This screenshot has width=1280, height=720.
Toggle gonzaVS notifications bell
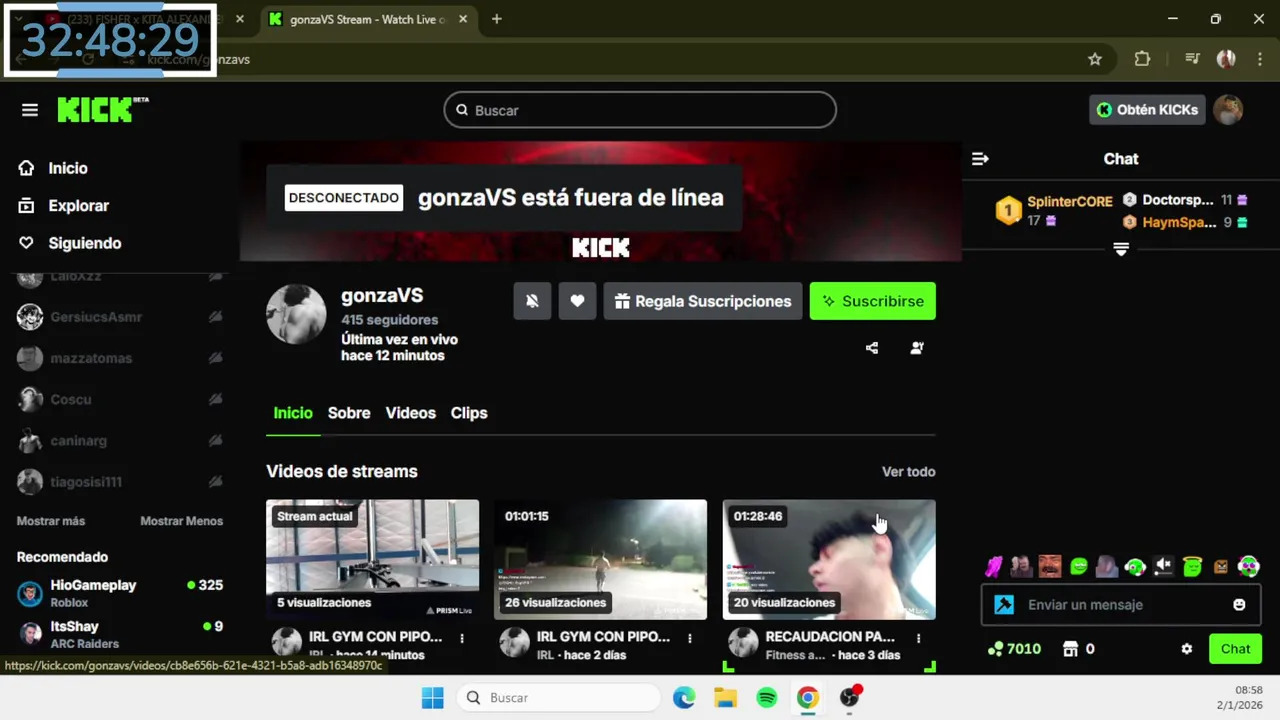click(532, 301)
